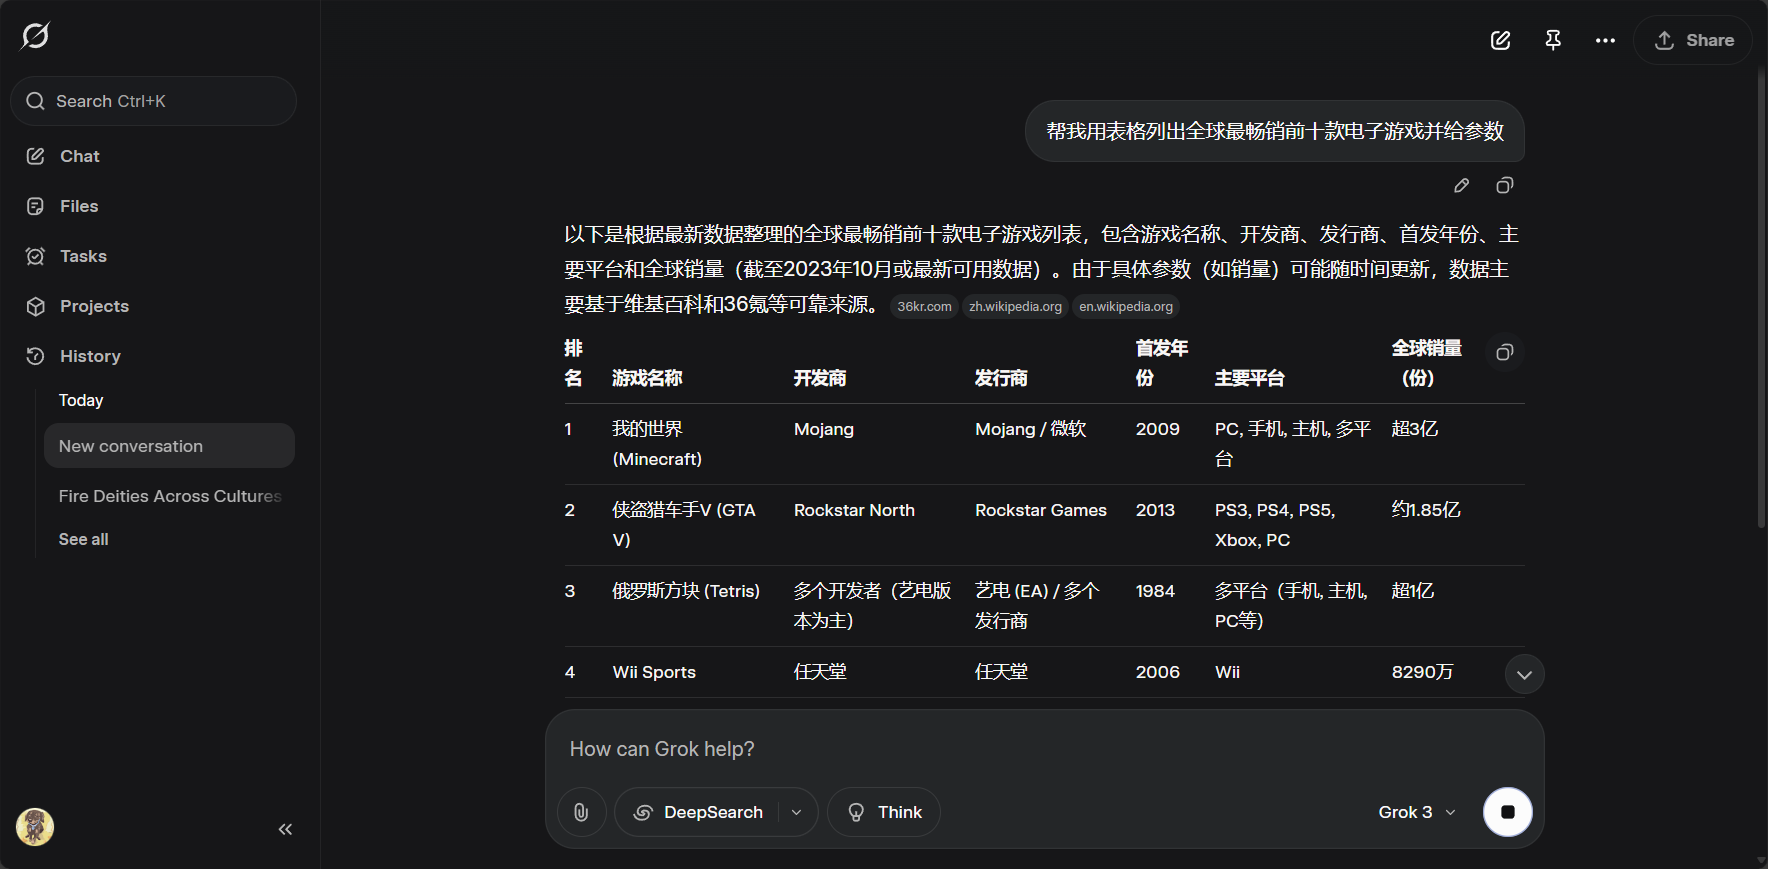Image resolution: width=1768 pixels, height=869 pixels.
Task: Toggle Think mode
Action: [884, 812]
